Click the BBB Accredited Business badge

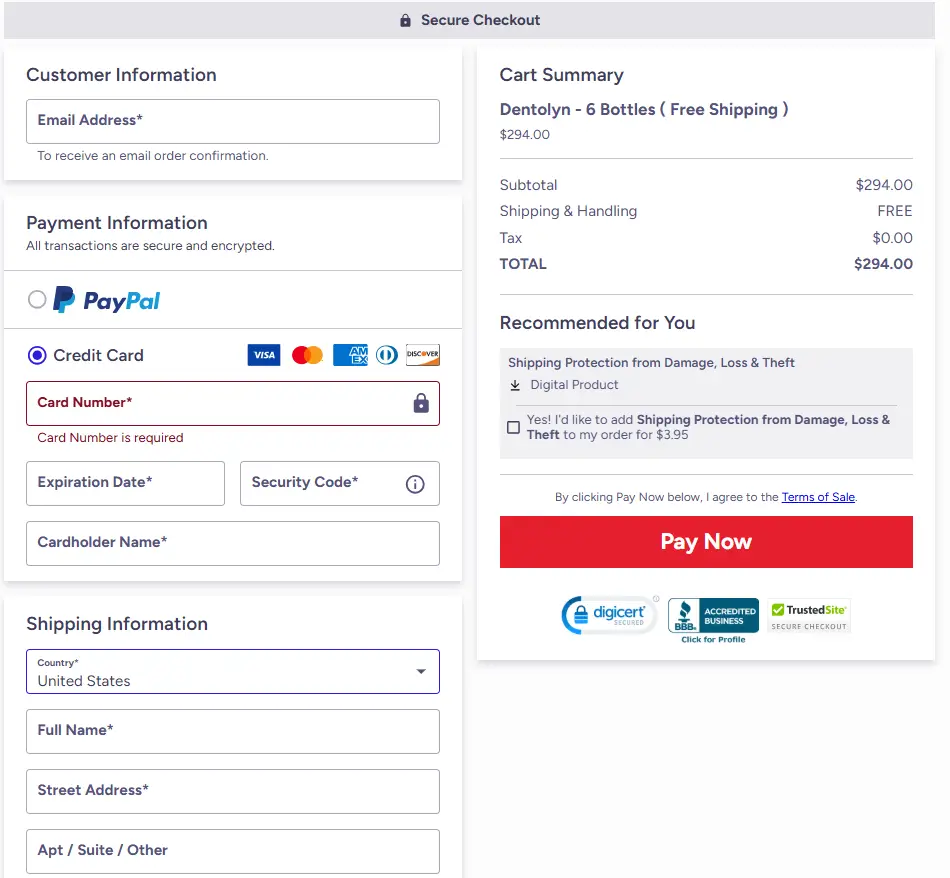pyautogui.click(x=713, y=617)
